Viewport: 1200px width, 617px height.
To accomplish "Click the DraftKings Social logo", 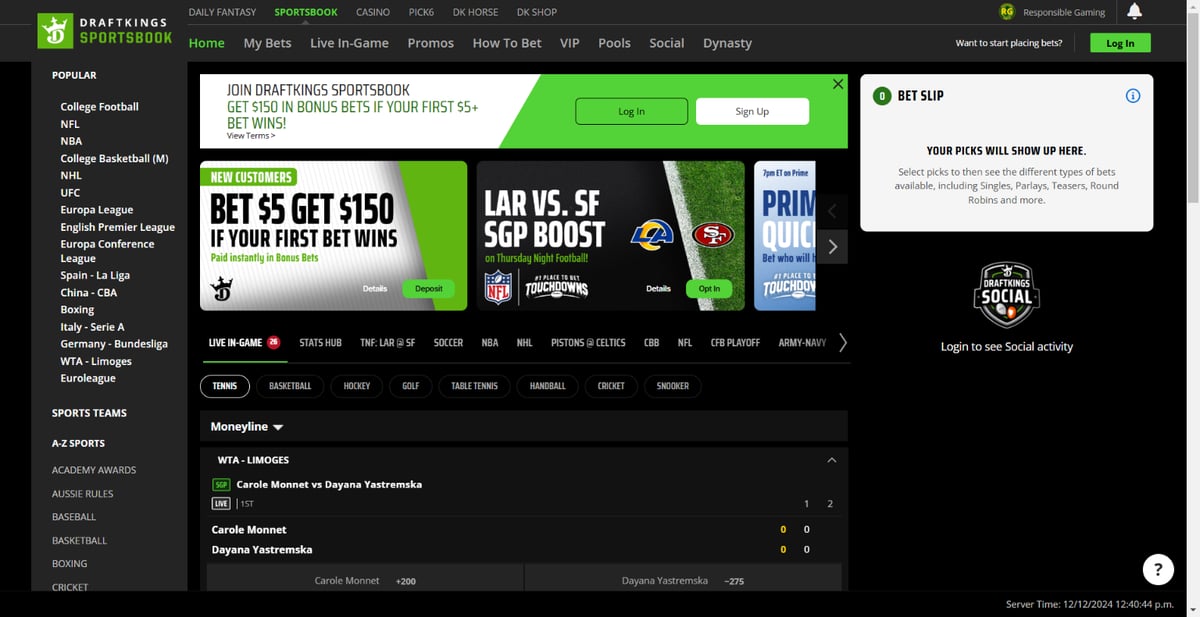I will [1007, 295].
